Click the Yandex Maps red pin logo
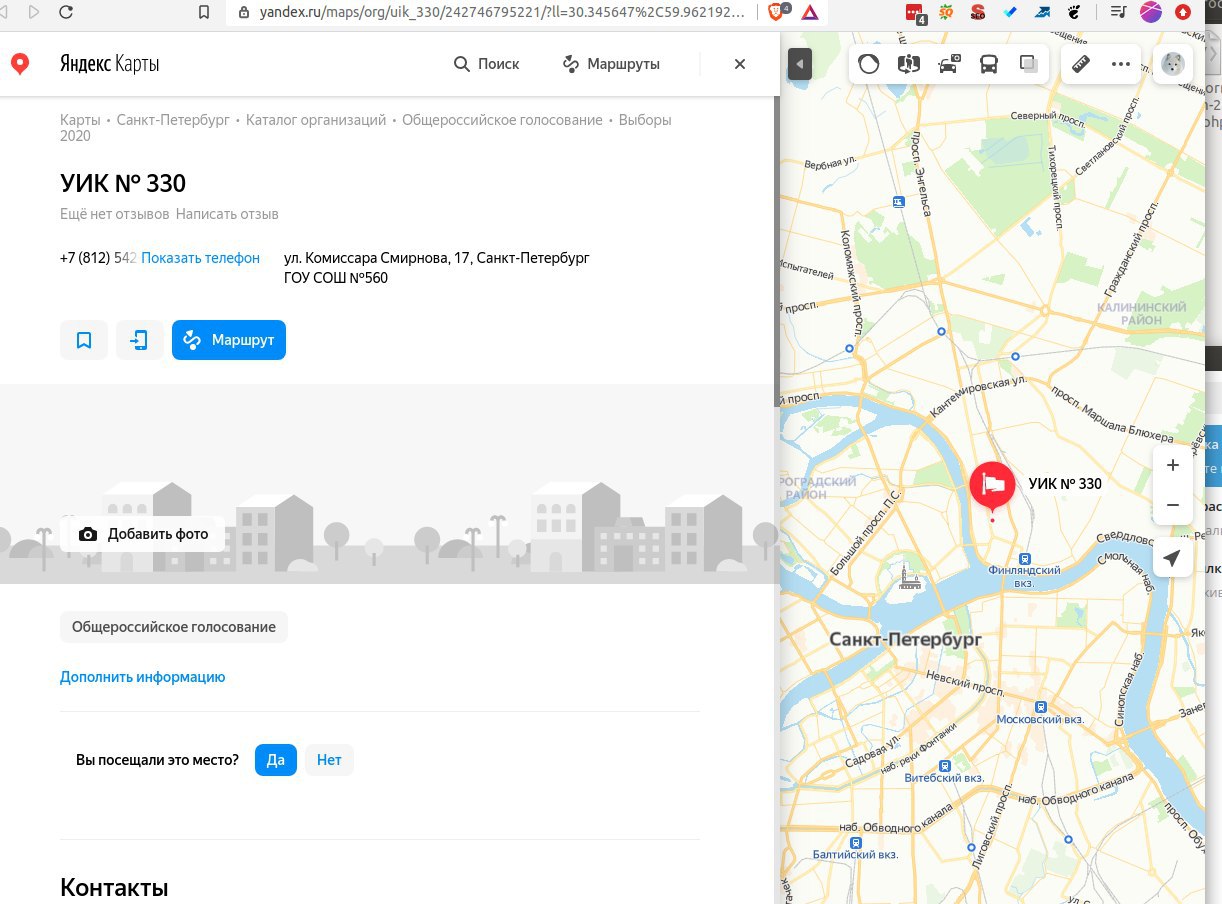 click(x=19, y=64)
